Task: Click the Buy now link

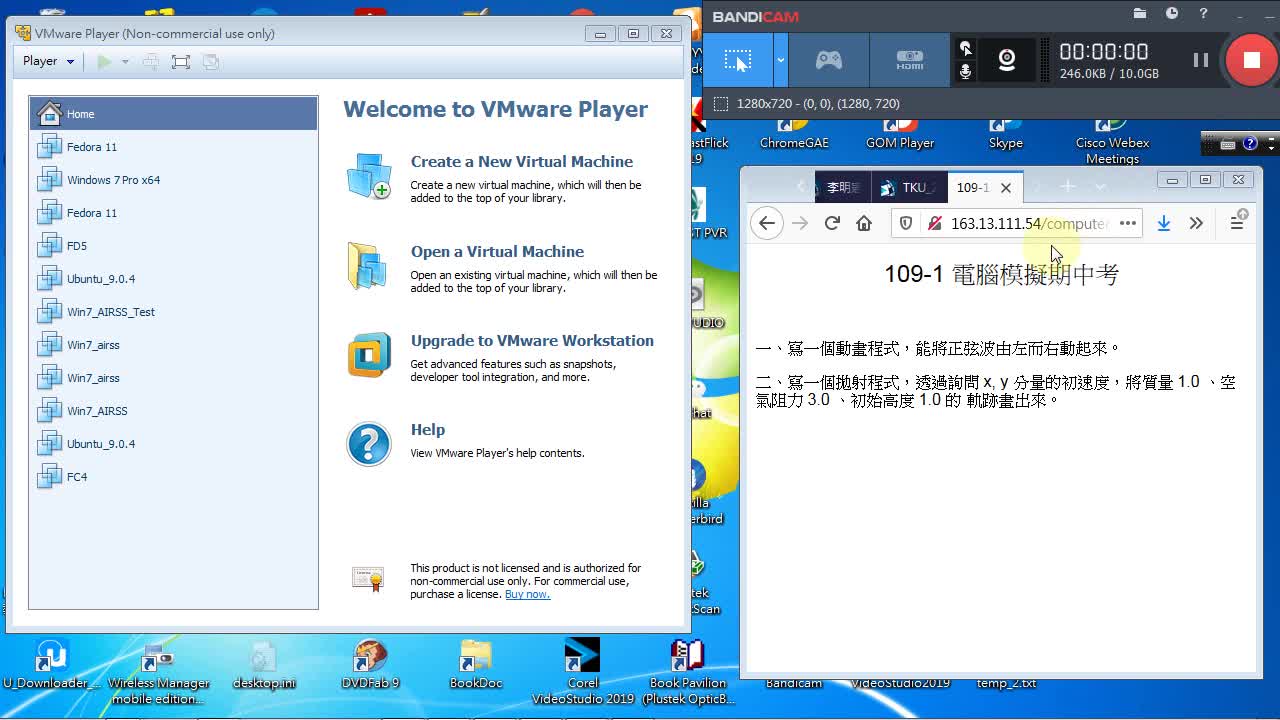Action: click(527, 594)
